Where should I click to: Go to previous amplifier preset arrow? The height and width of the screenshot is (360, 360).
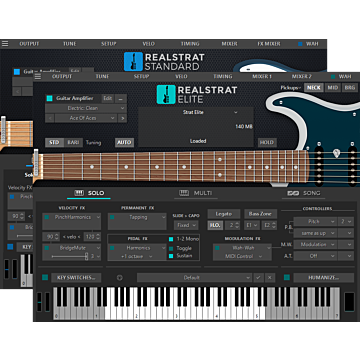click(x=49, y=118)
